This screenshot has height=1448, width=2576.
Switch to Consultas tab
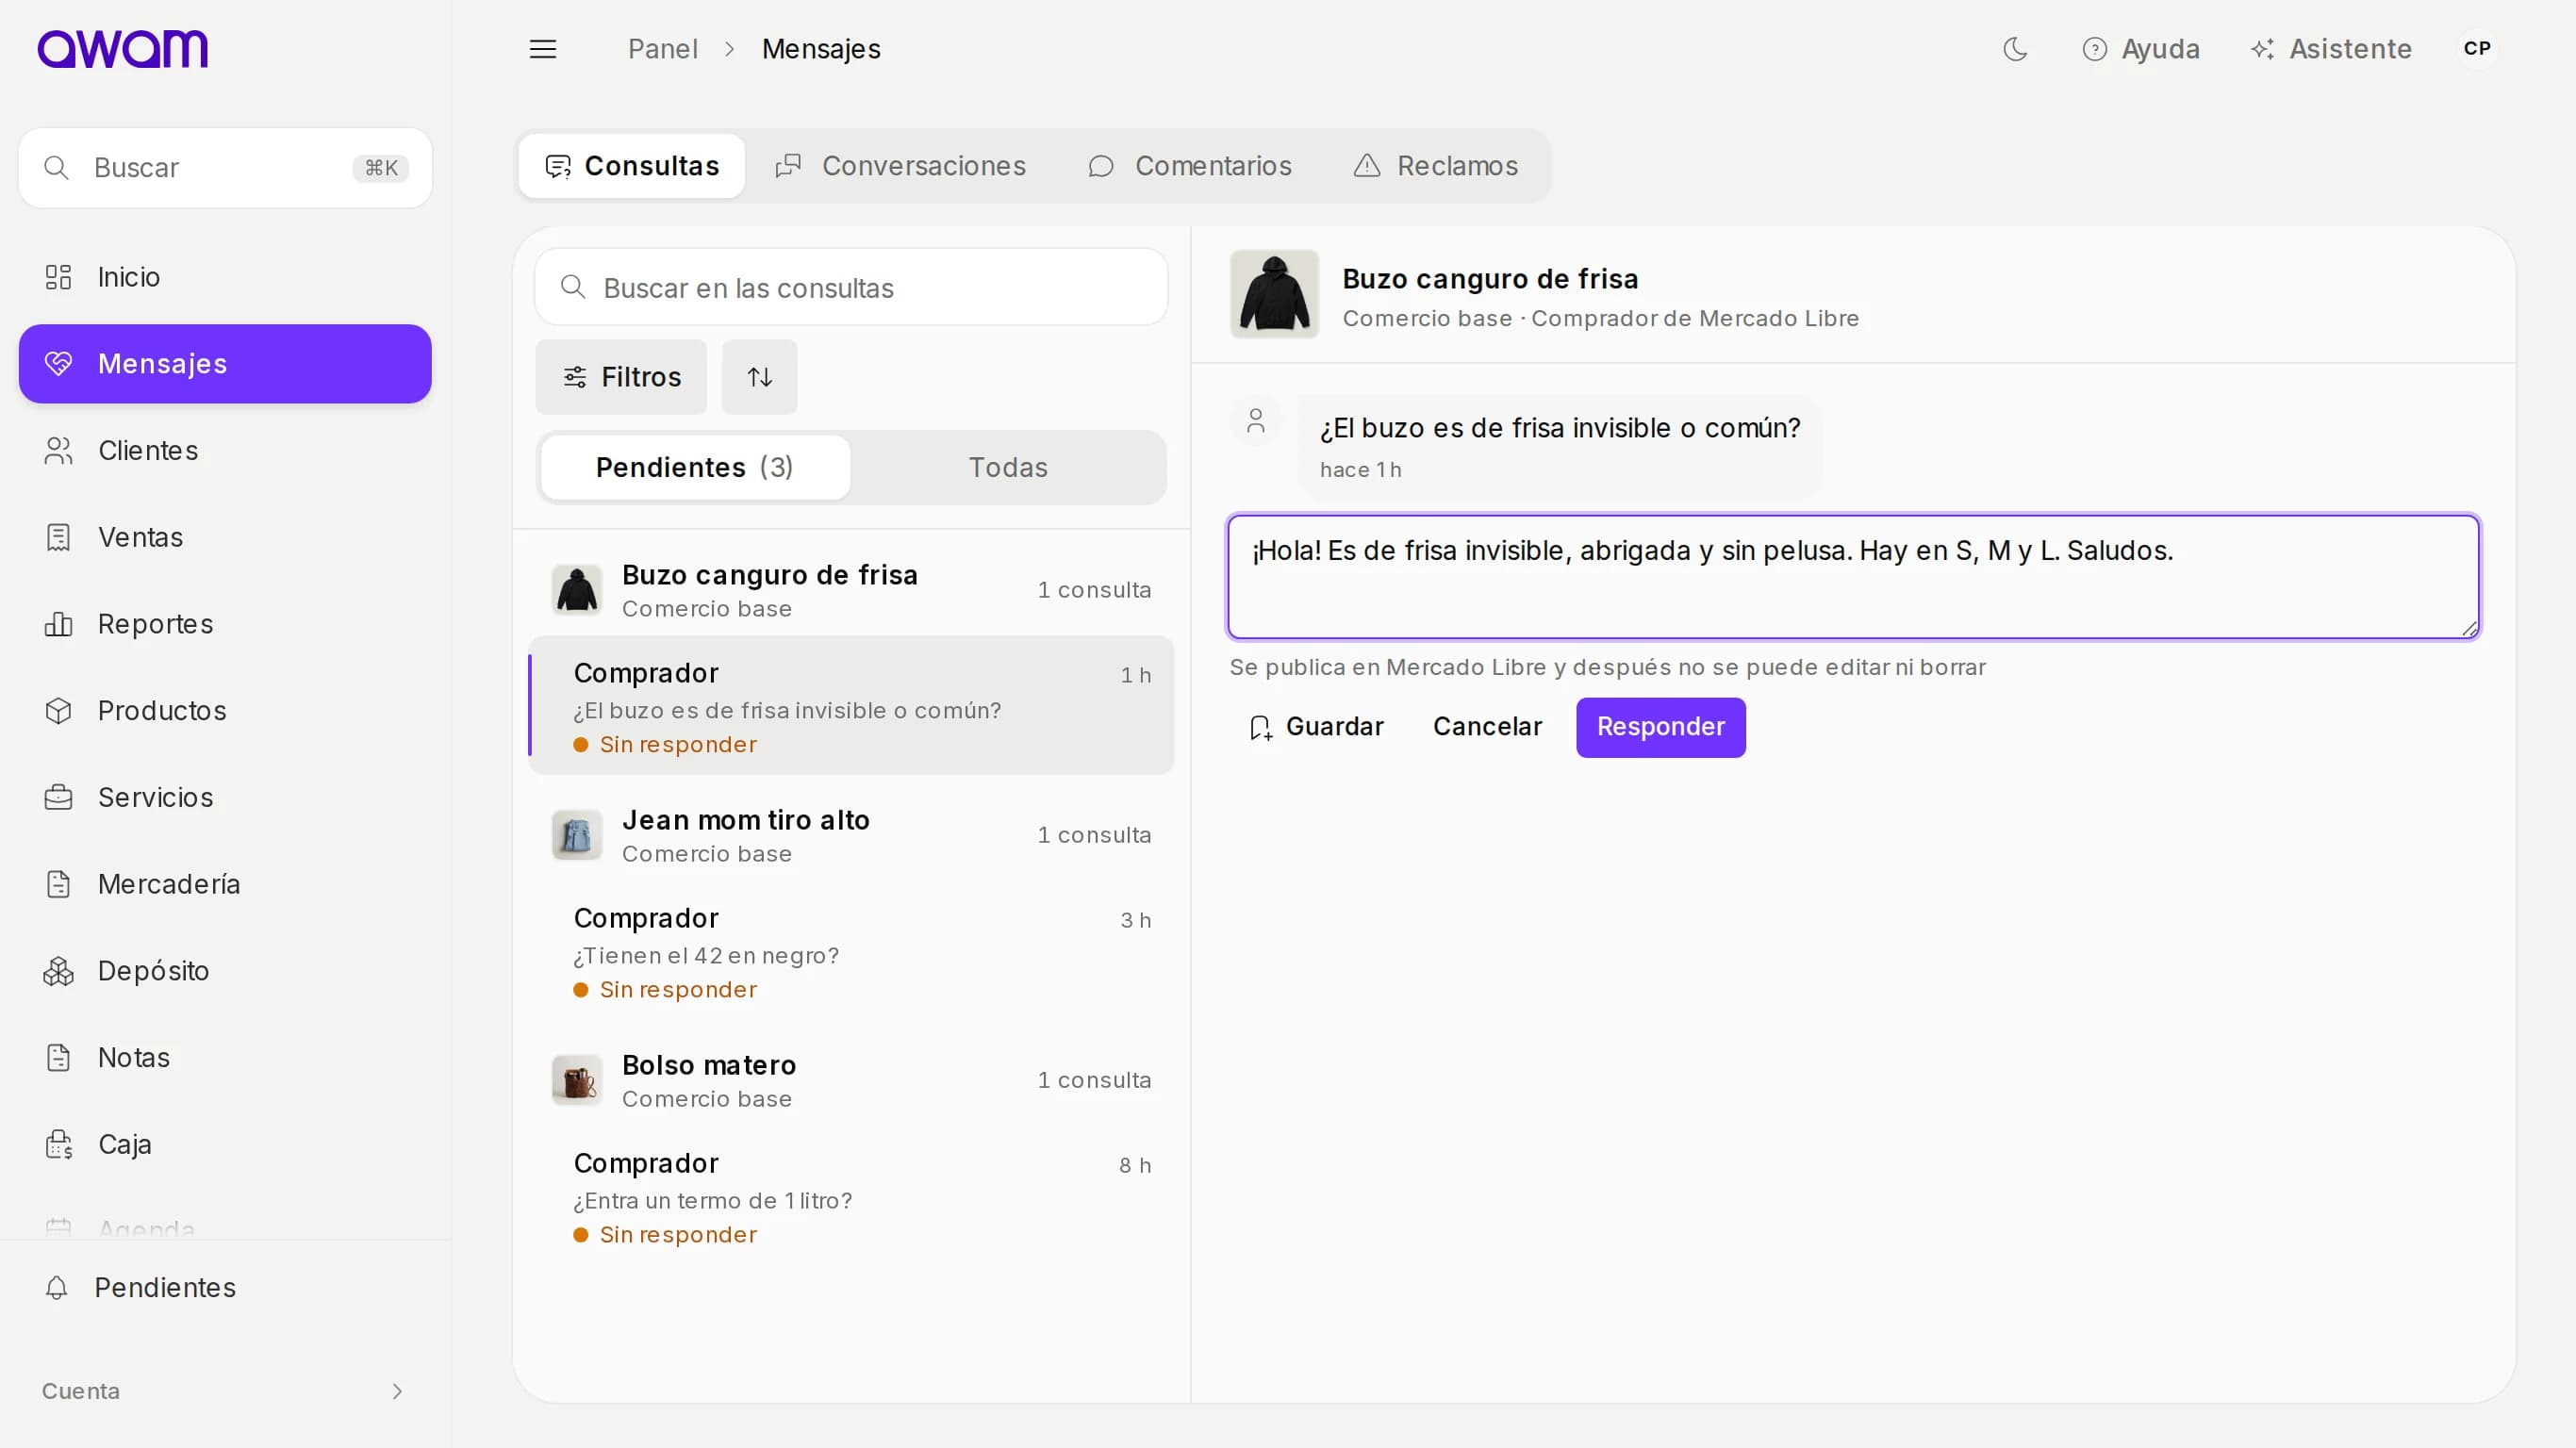(631, 166)
